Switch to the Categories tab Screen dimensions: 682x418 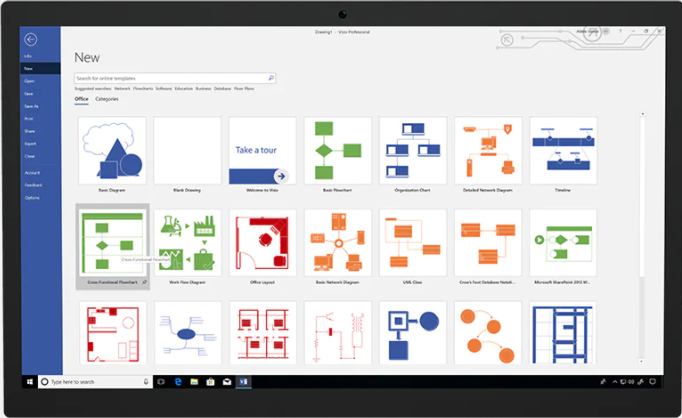107,99
